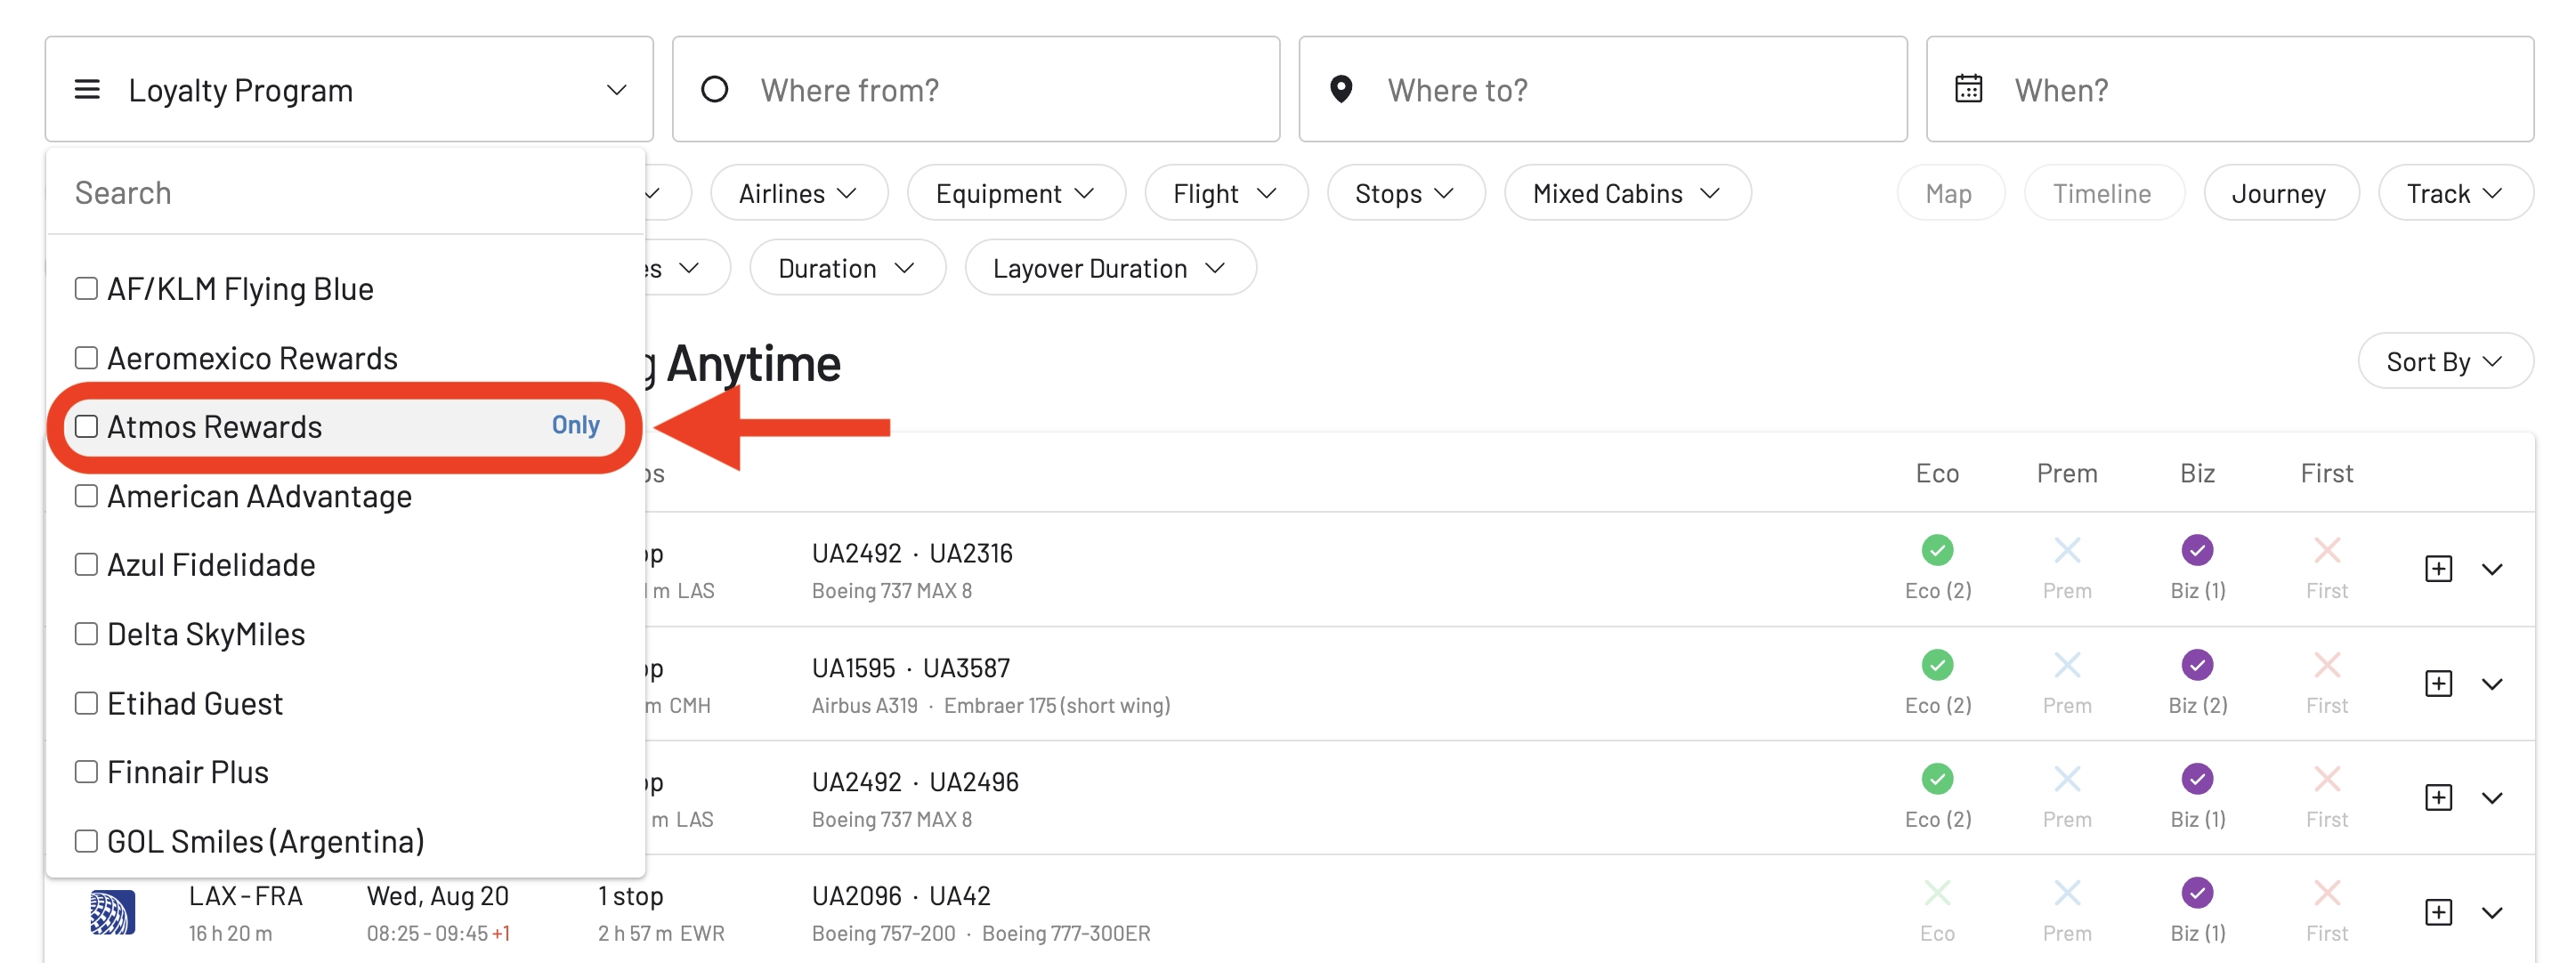The image size is (2576, 963).
Task: Expand details chevron on UA2492 · UA2316 row
Action: point(2492,570)
